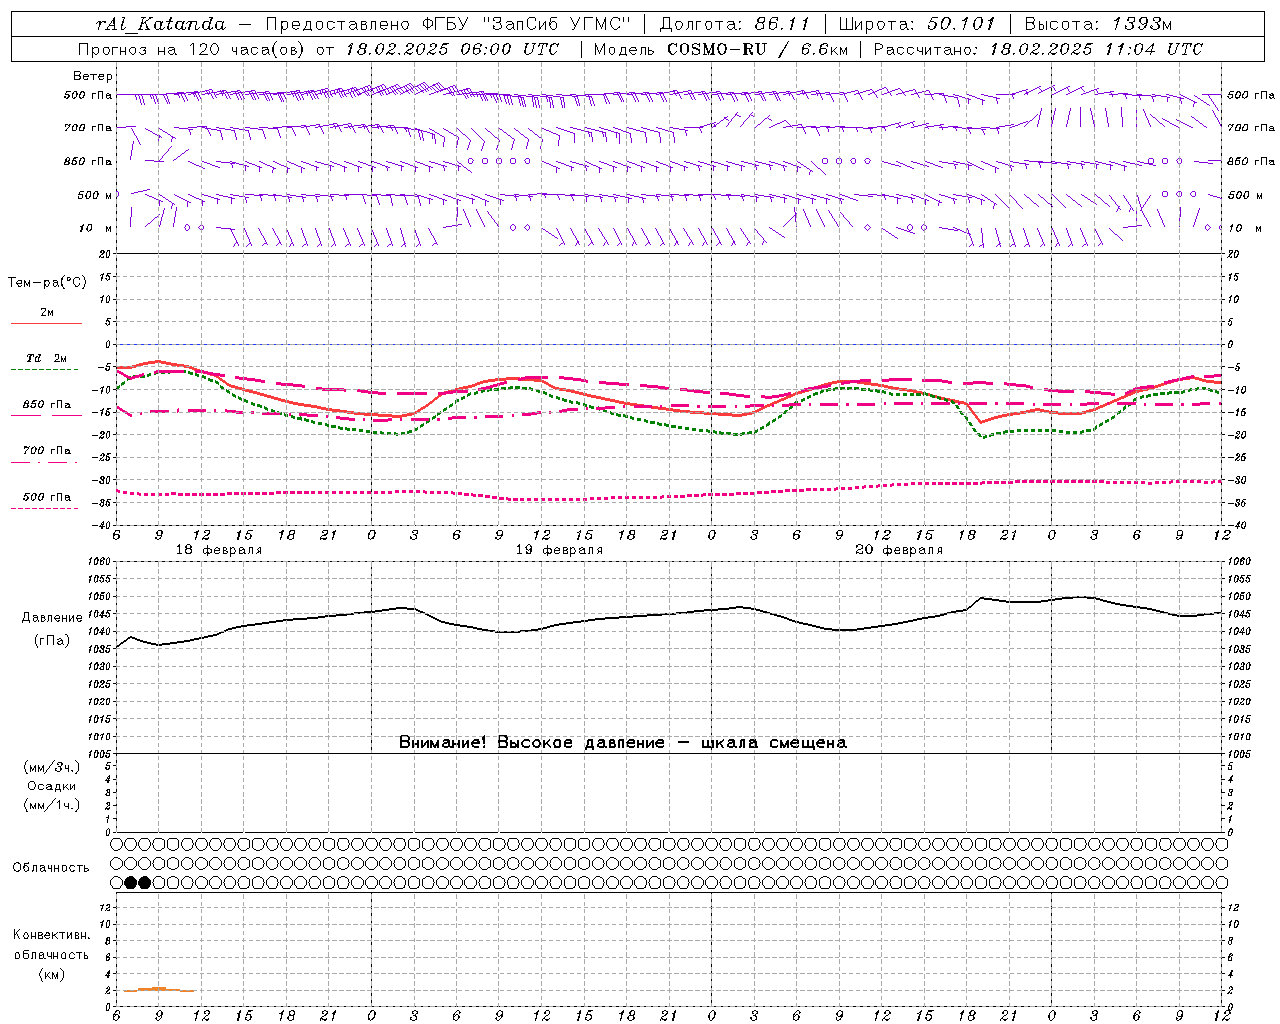The height and width of the screenshot is (1024, 1280).
Task: Click the station name rAl_Katanda
Action: (161, 24)
